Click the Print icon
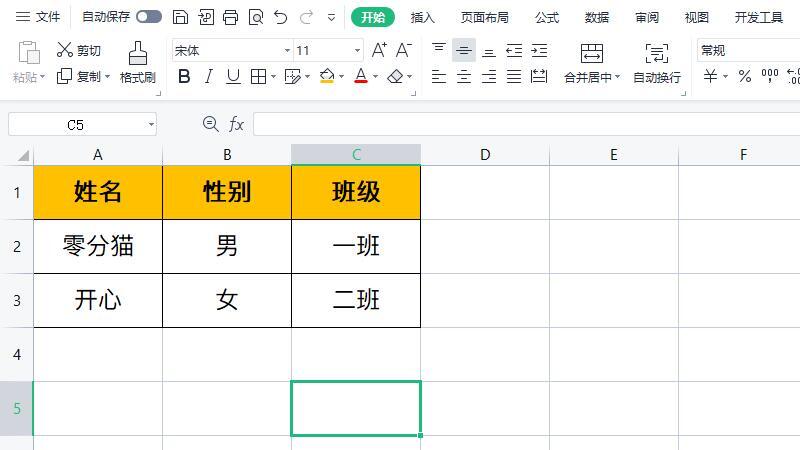800x450 pixels. coord(230,17)
